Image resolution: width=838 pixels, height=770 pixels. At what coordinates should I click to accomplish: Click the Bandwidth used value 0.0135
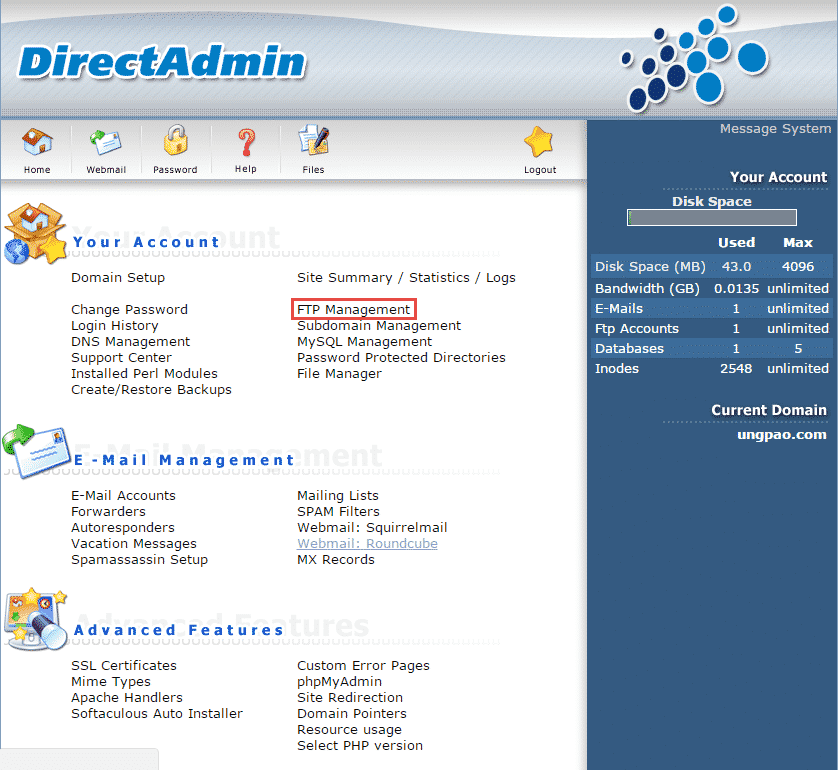[736, 289]
